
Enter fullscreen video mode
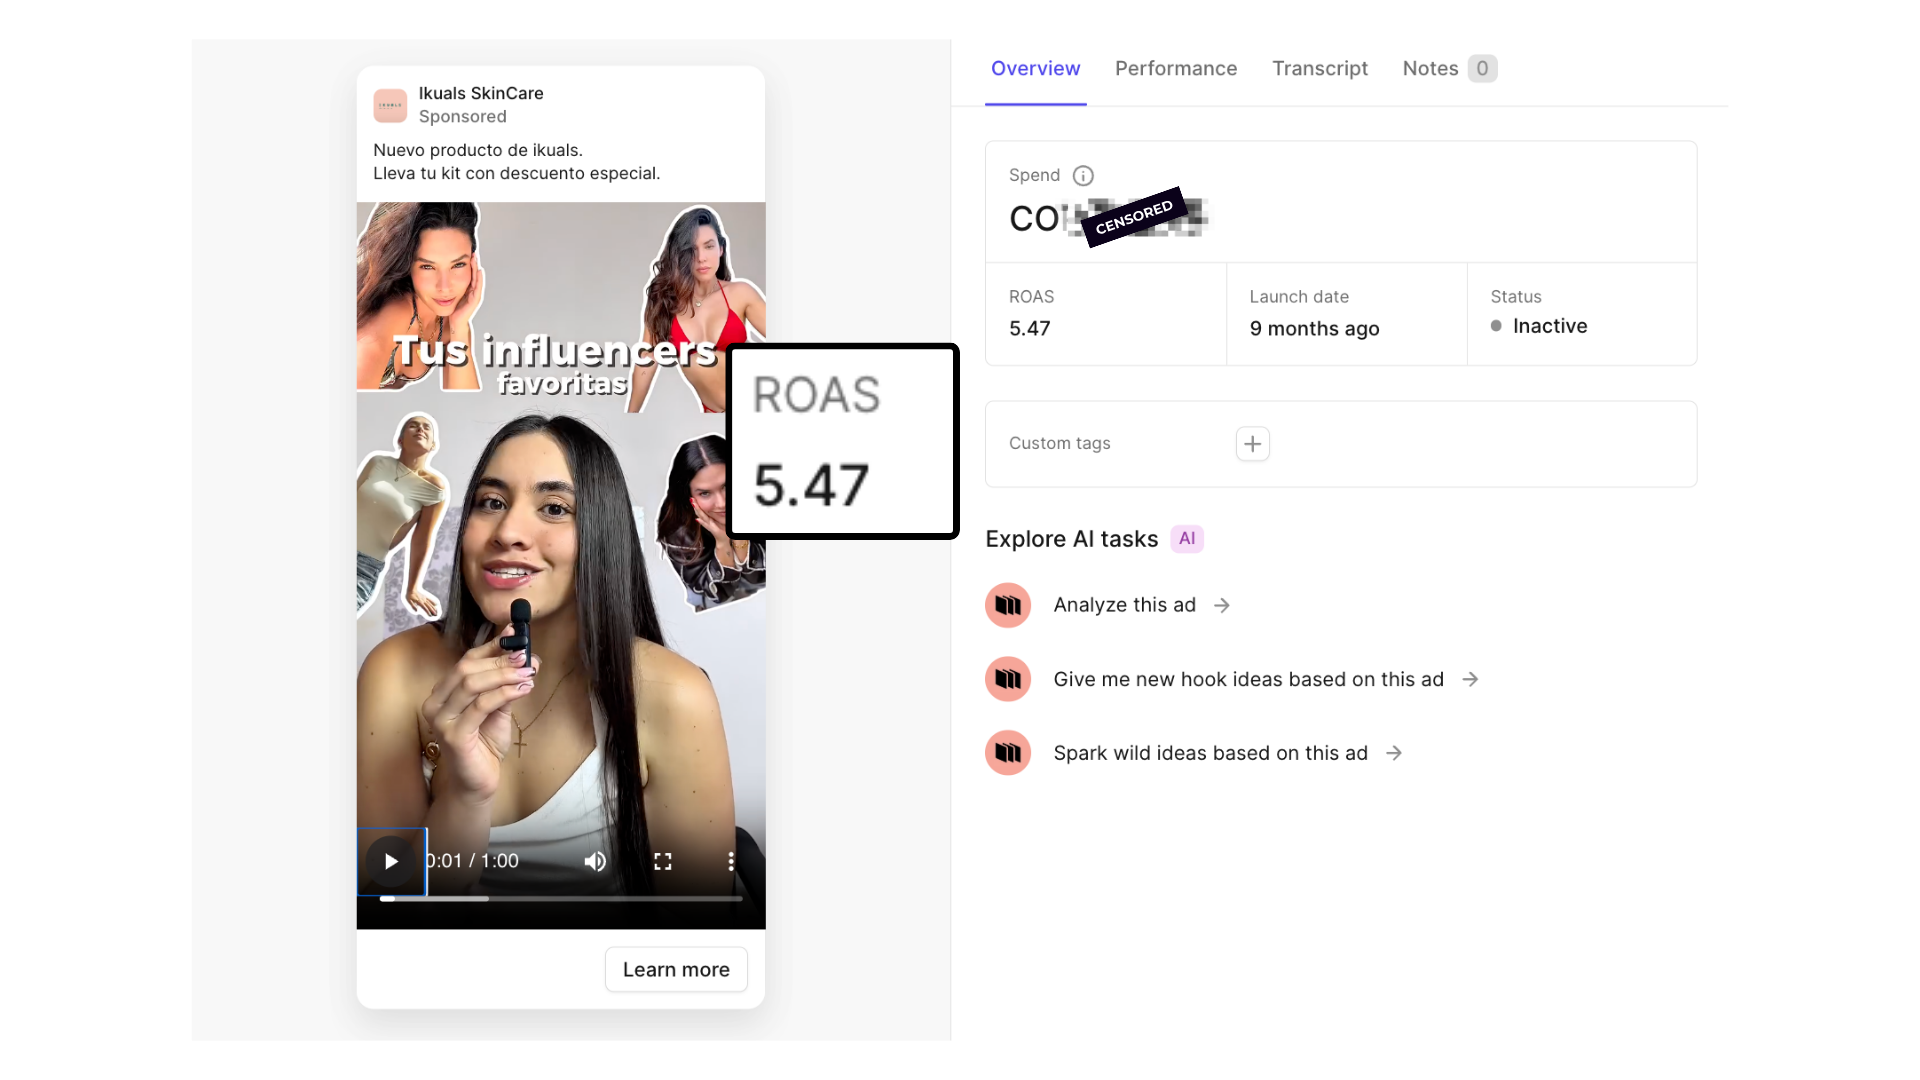tap(663, 861)
